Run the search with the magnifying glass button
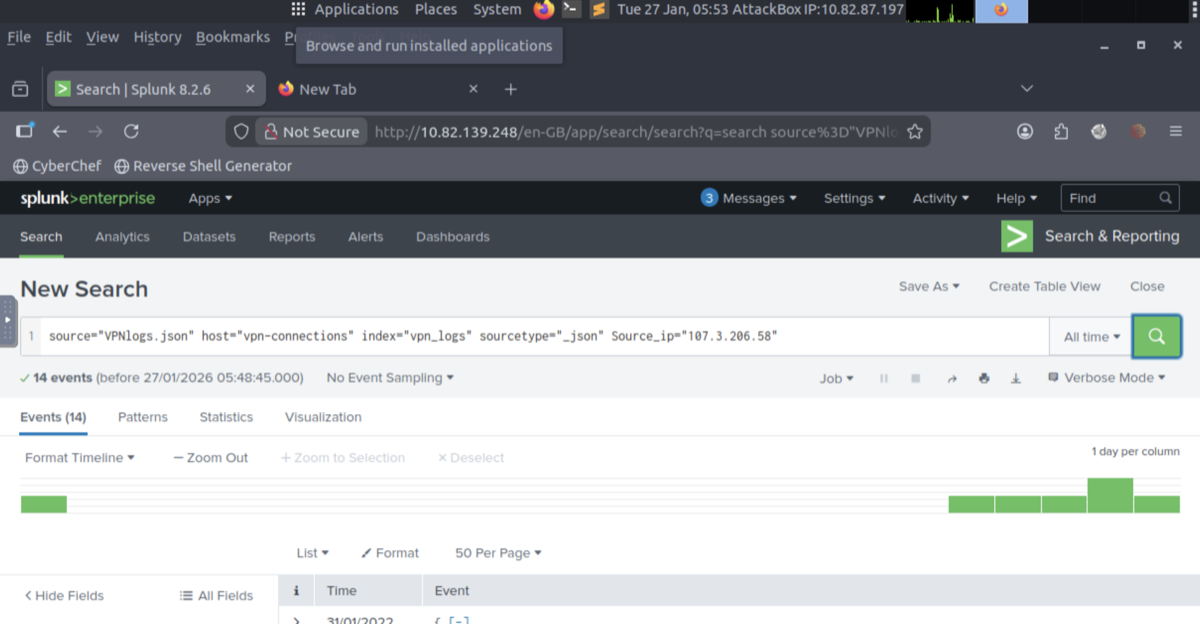 1157,337
